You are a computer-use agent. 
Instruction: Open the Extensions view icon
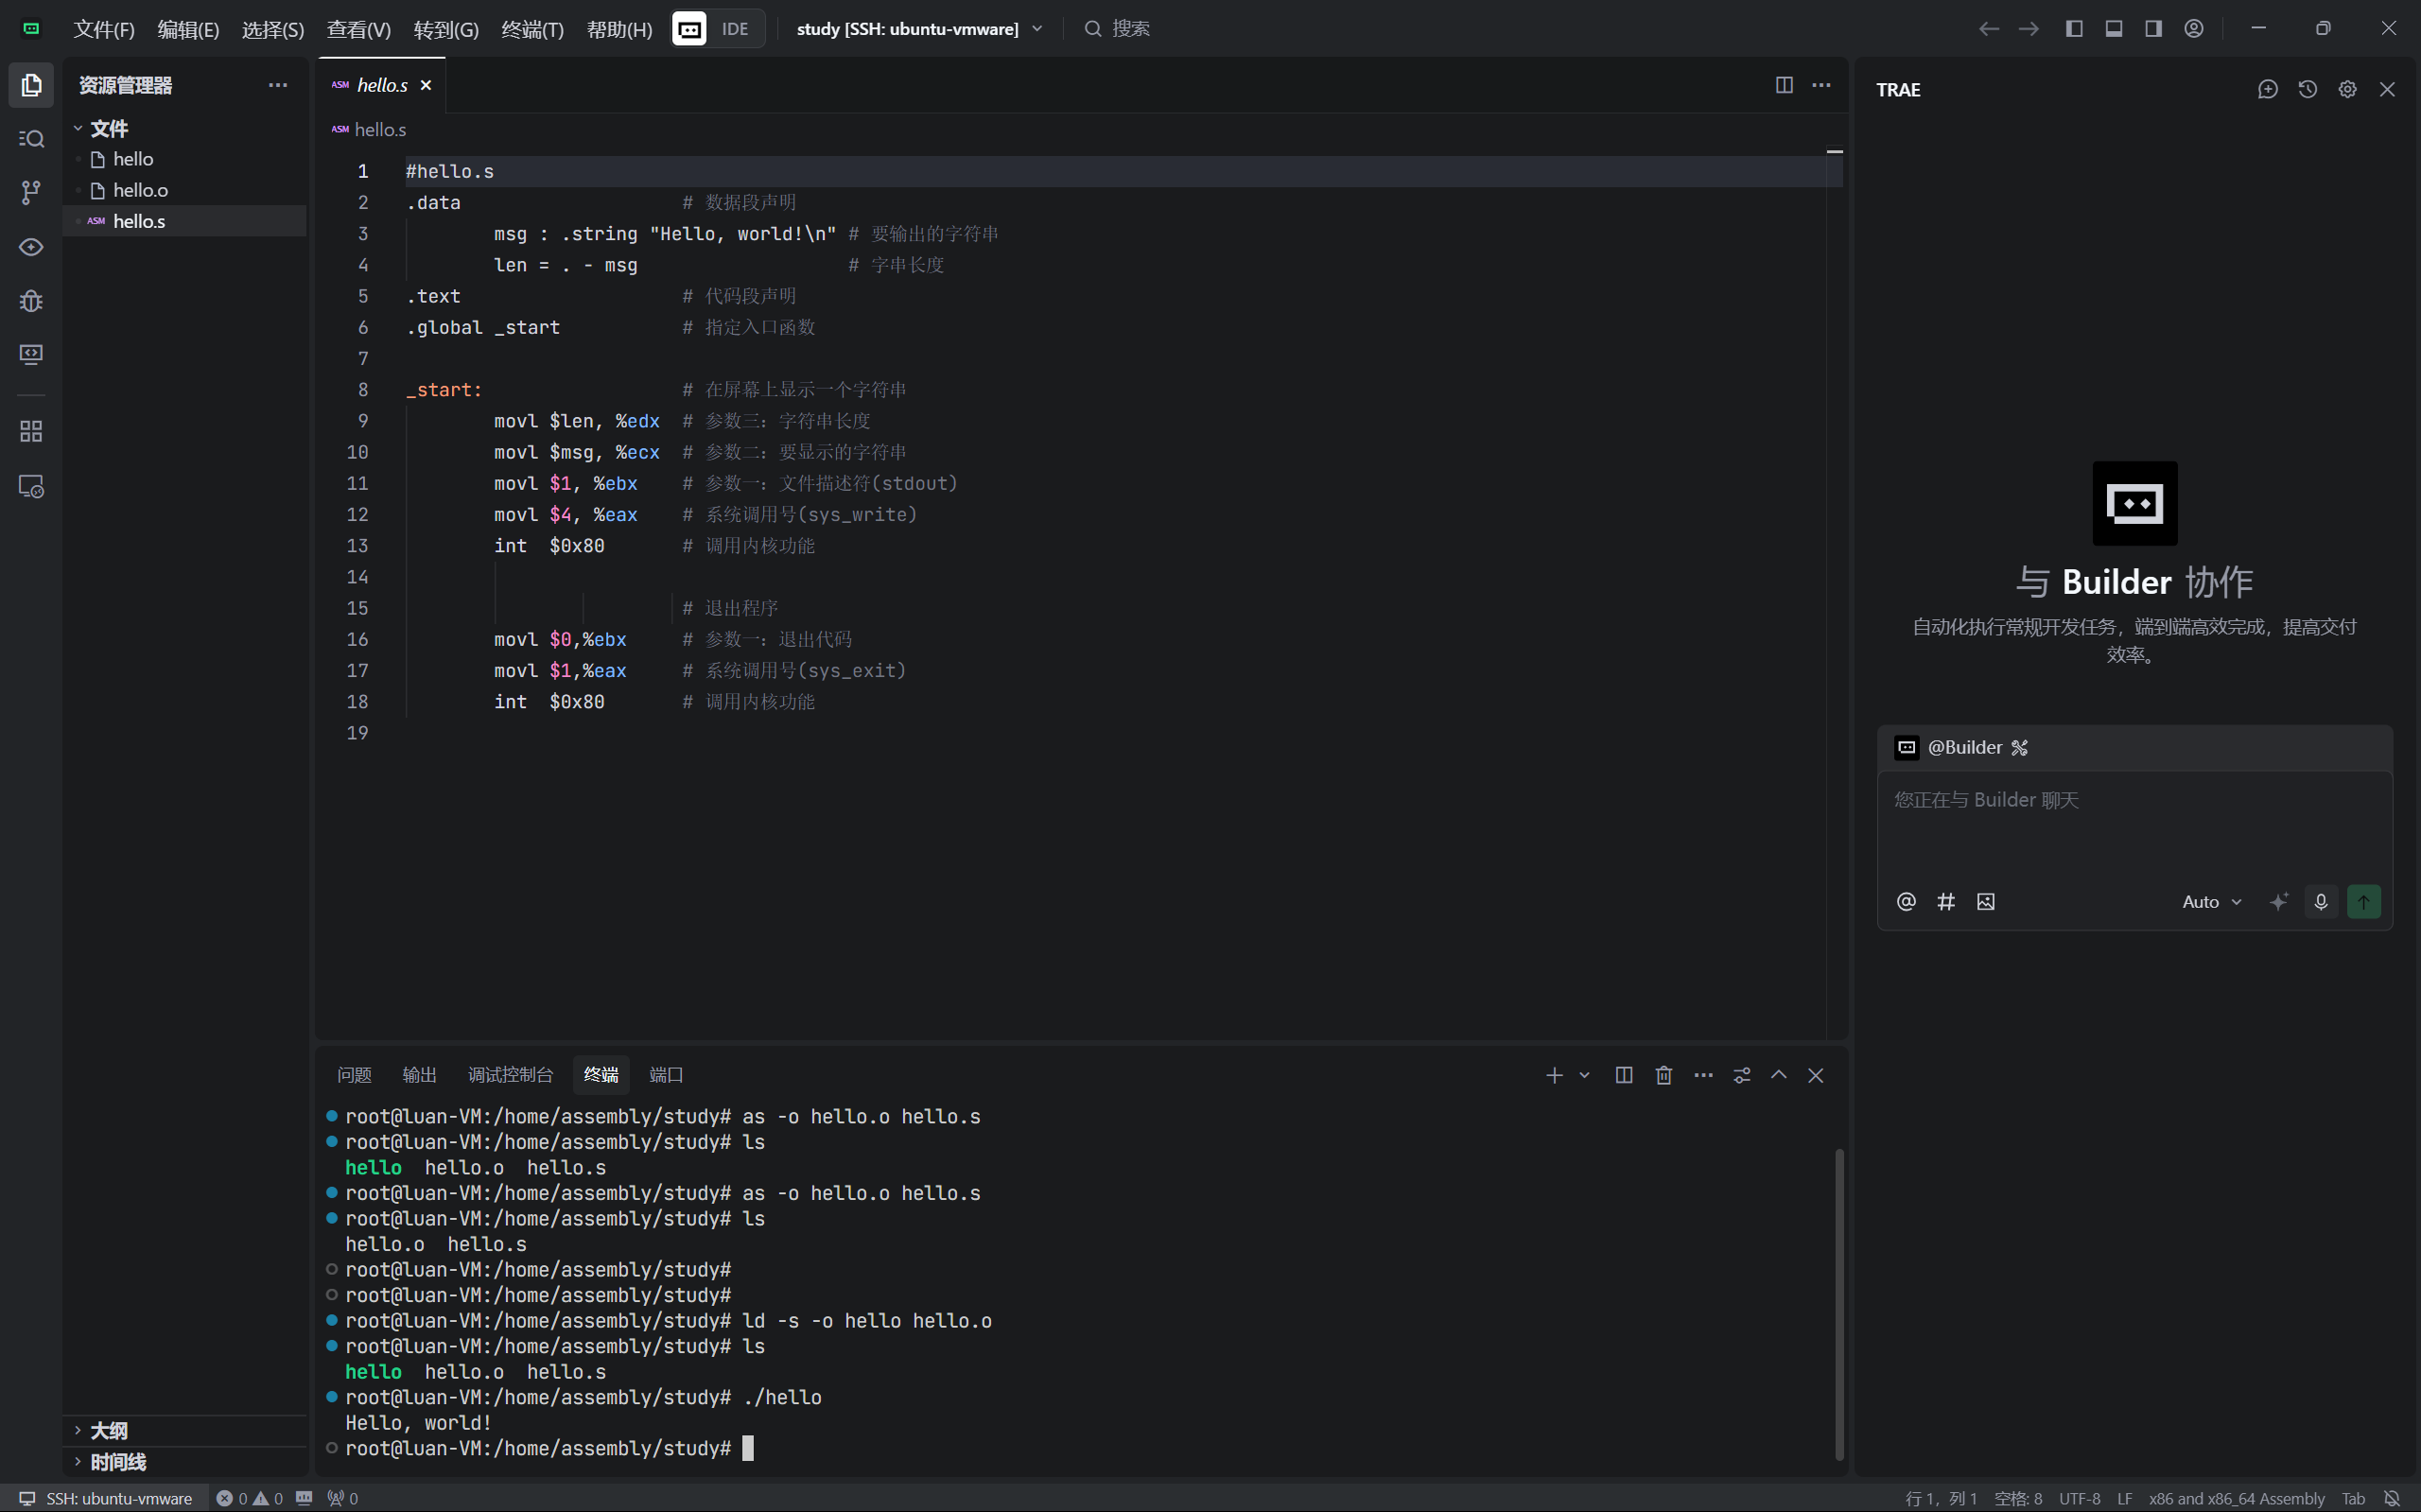click(x=31, y=431)
